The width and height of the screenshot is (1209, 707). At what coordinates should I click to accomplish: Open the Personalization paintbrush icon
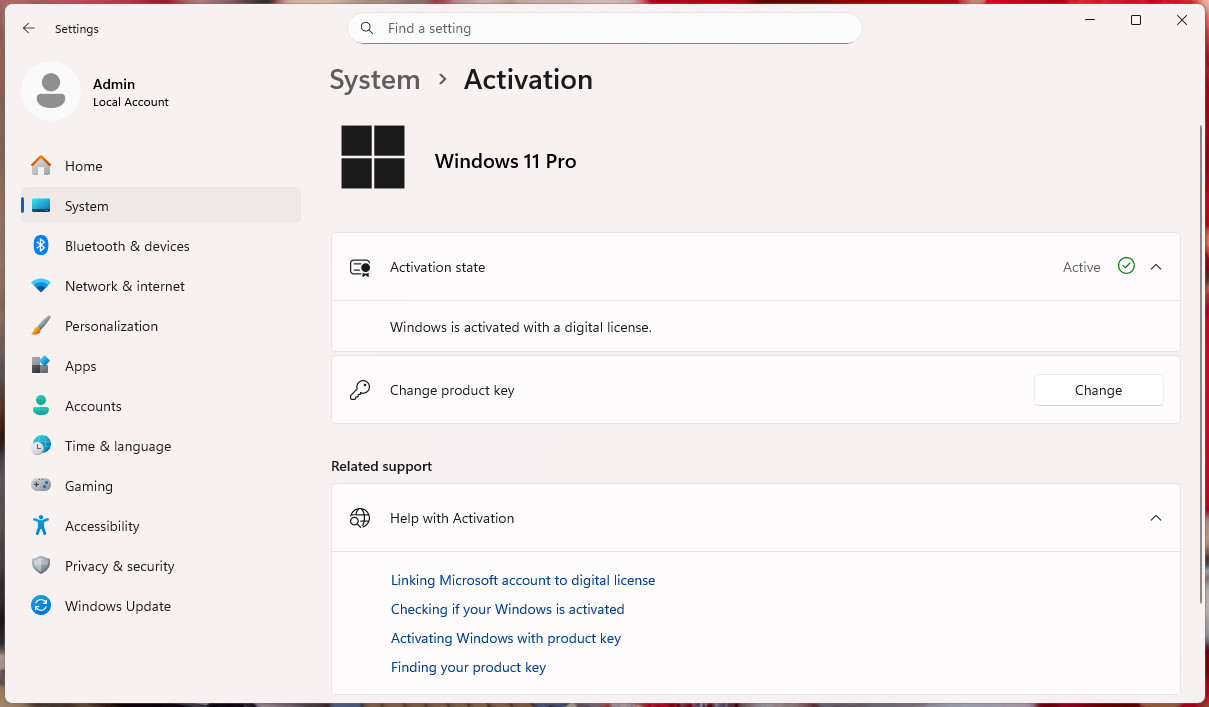(41, 326)
